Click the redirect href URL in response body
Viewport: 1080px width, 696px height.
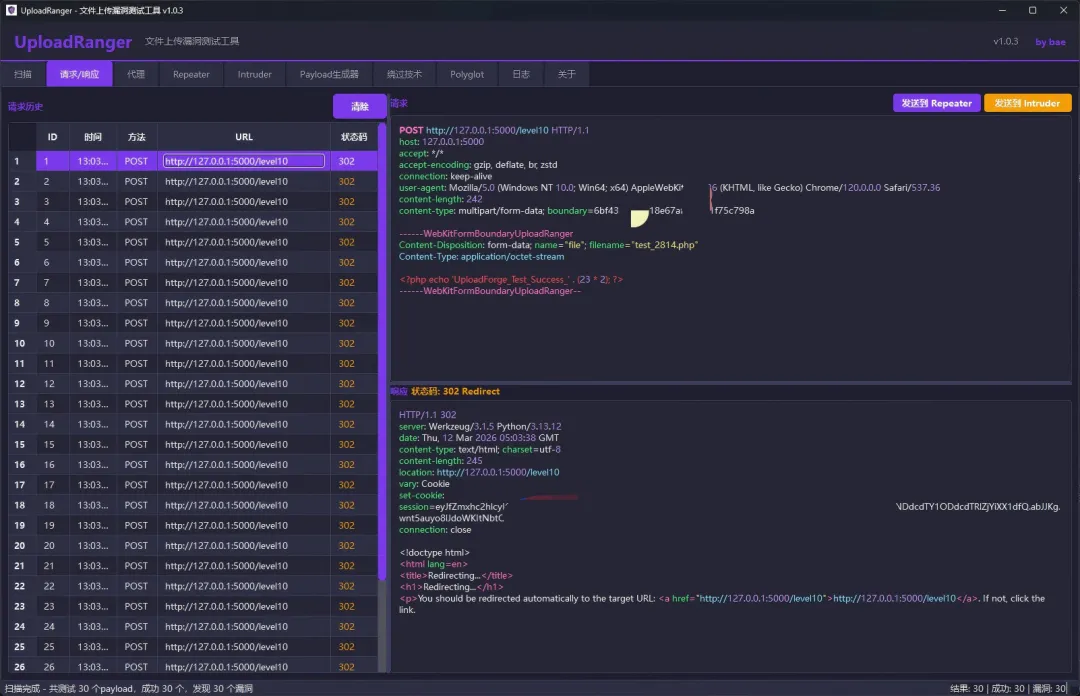[762, 599]
